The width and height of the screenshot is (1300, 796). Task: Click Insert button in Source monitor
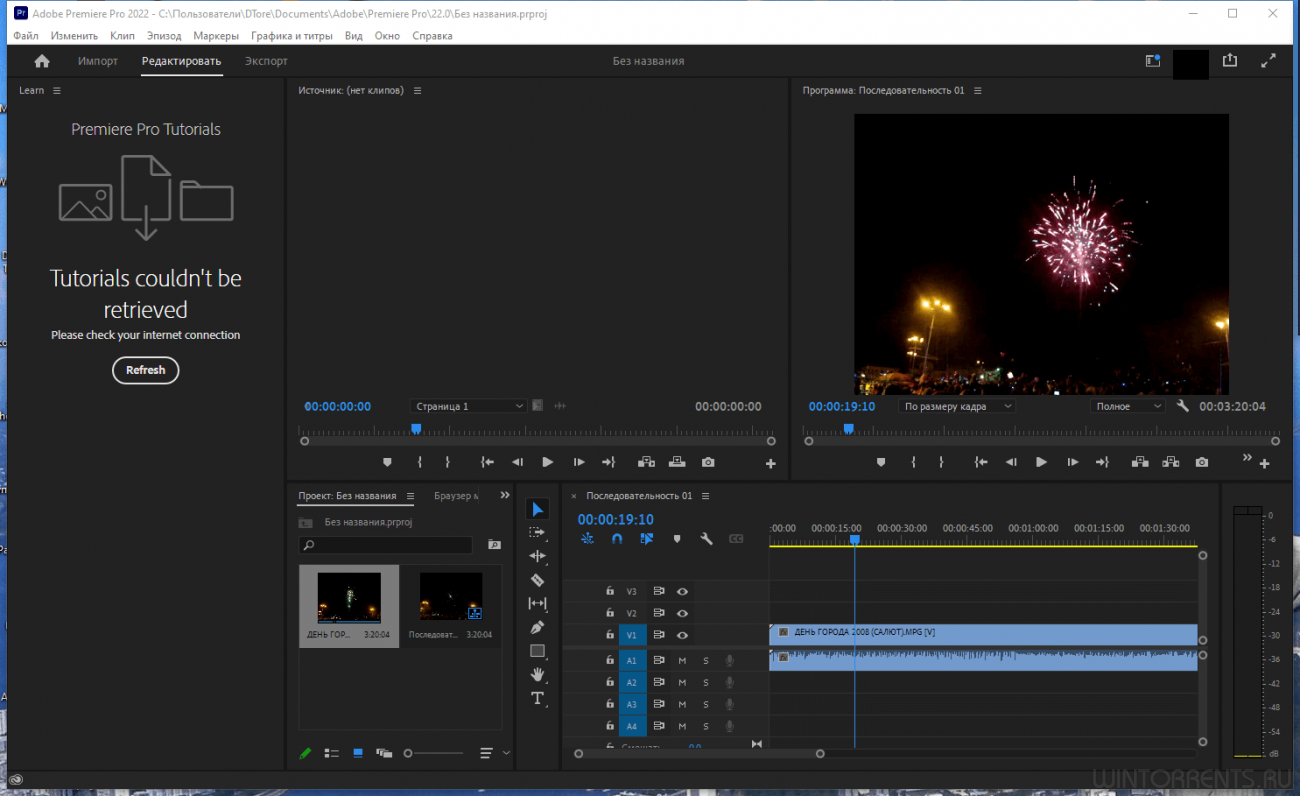(x=646, y=462)
